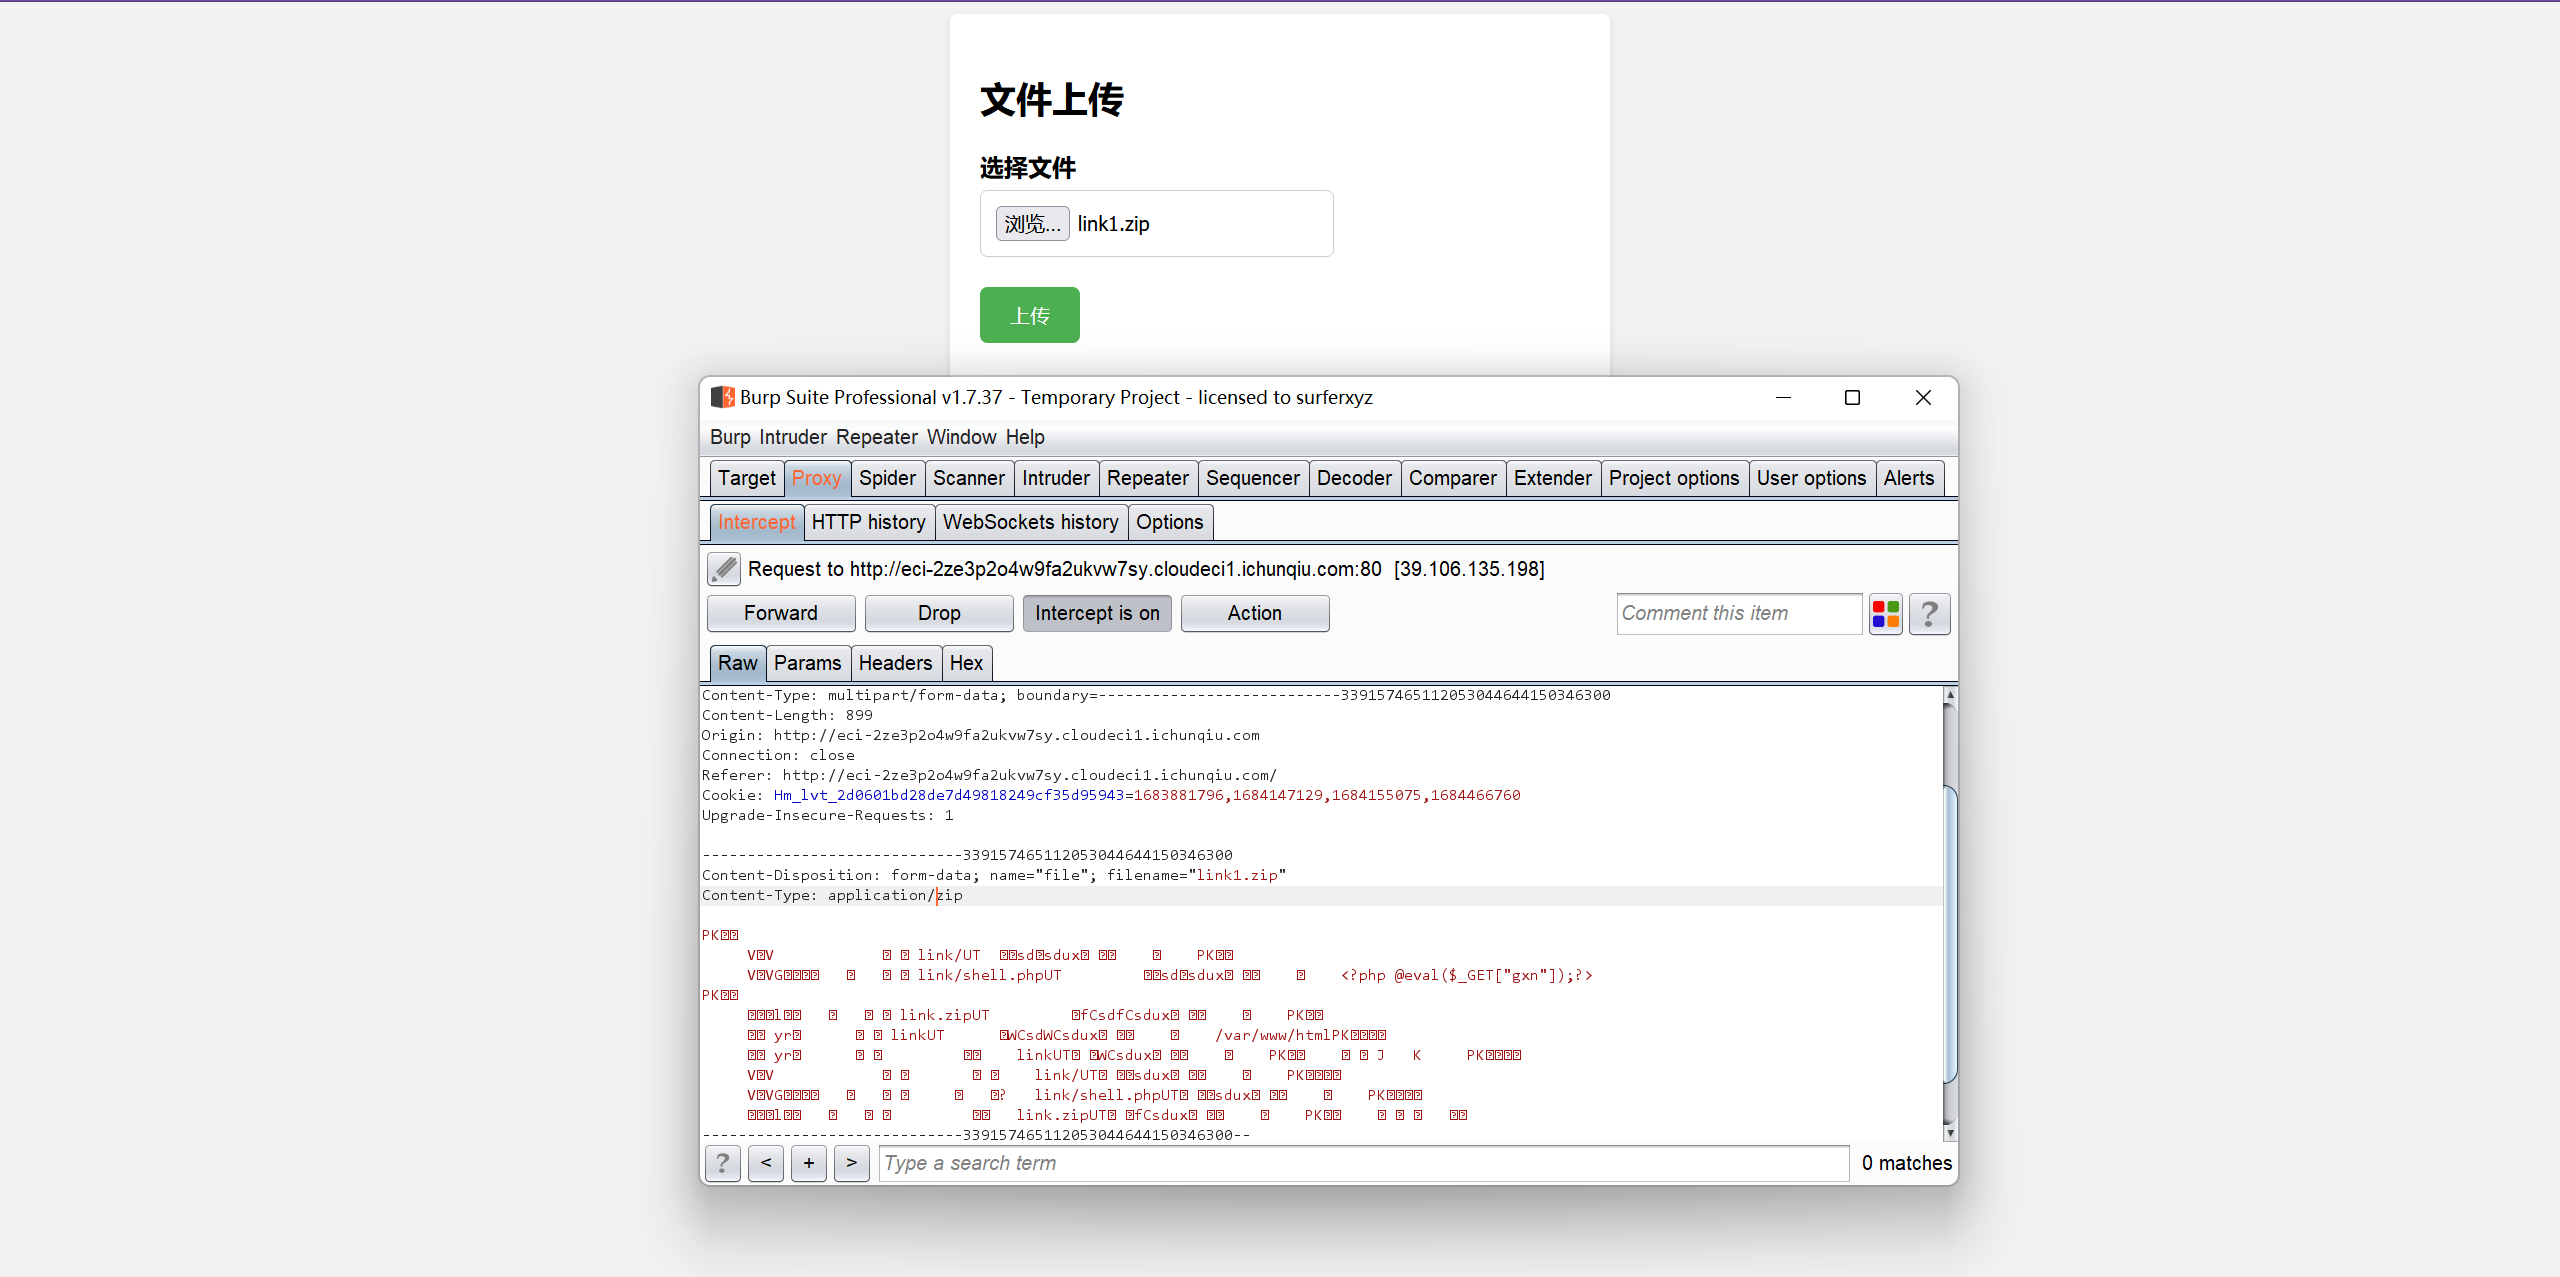
Task: Maximize the Burp Suite window
Action: pyautogui.click(x=1852, y=397)
